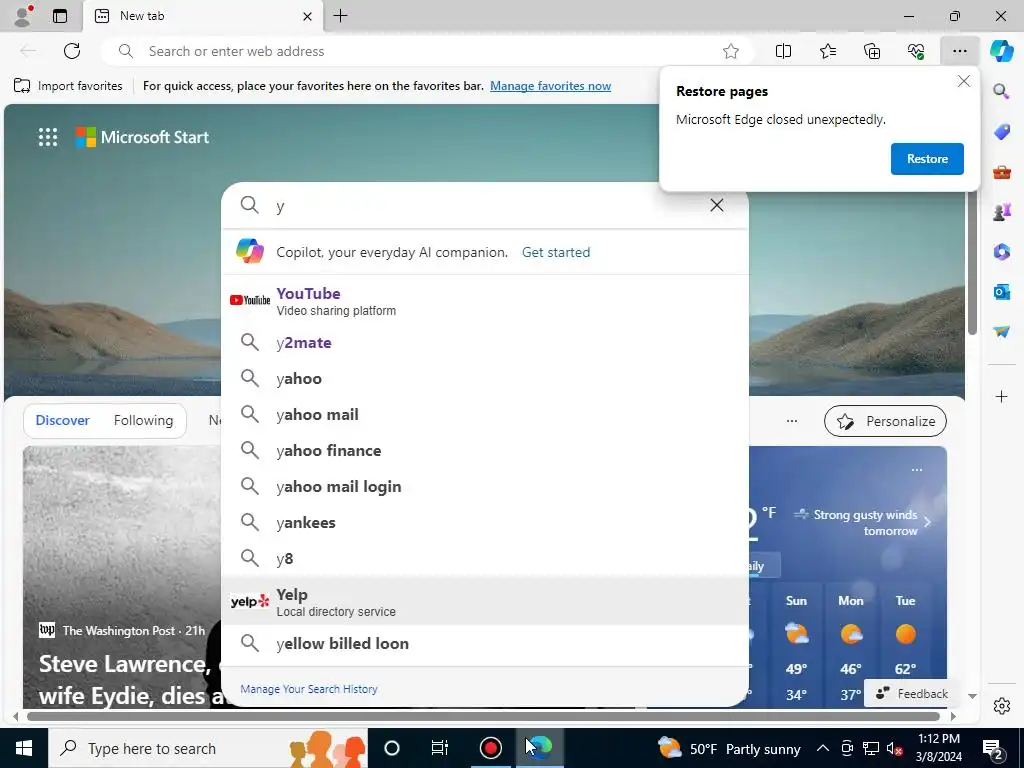Select the yahoo mail login suggestion

pos(485,487)
